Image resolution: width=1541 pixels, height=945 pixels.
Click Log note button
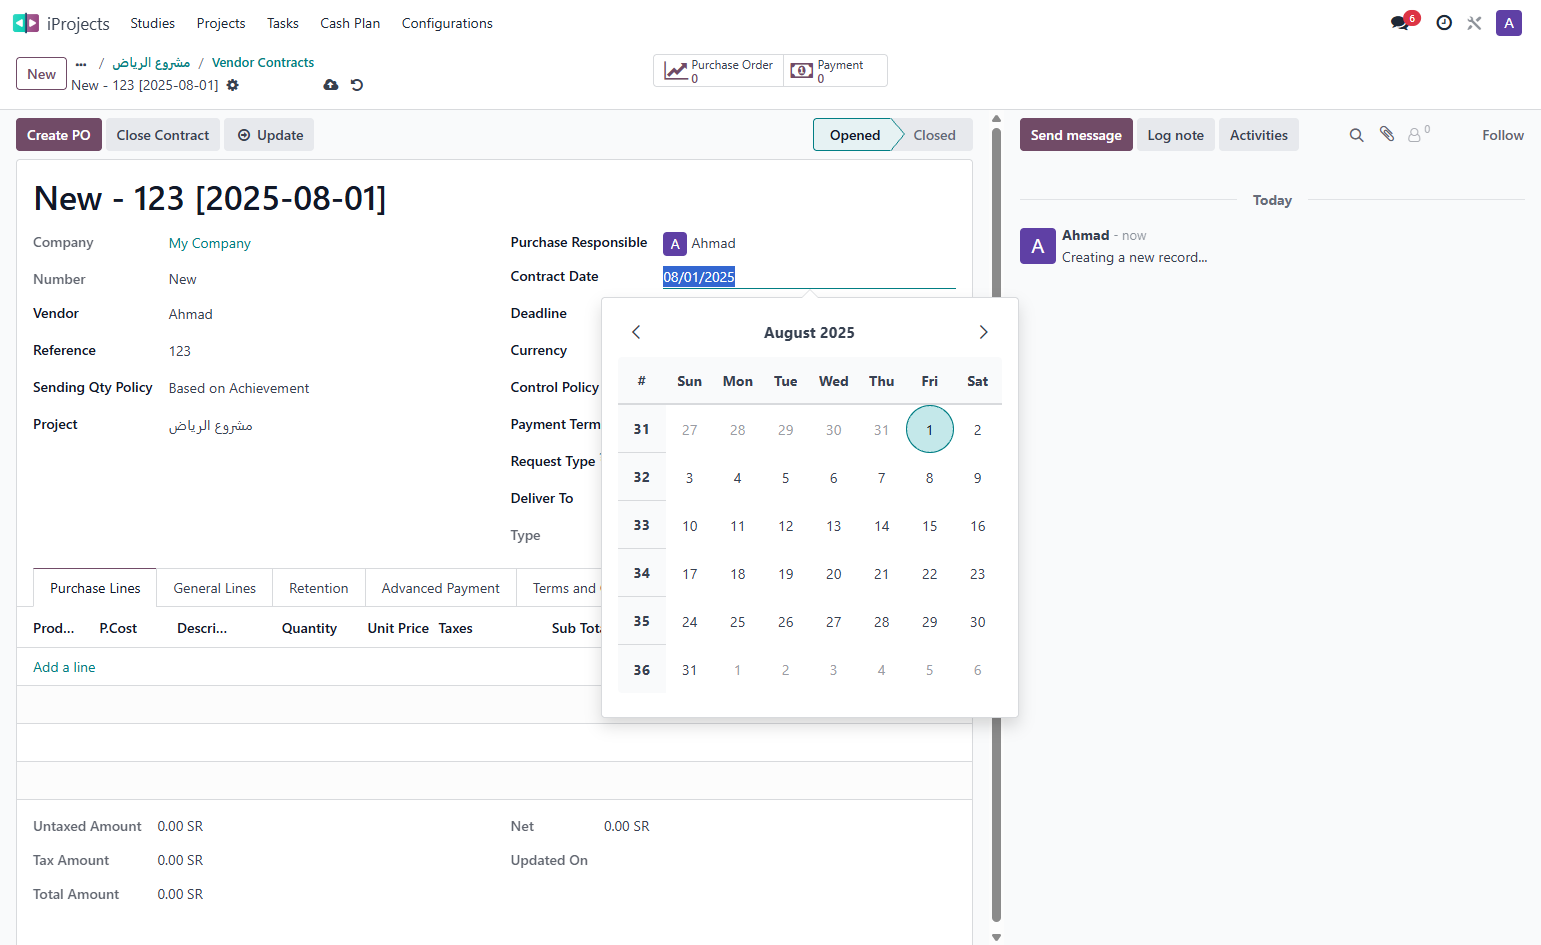(x=1176, y=135)
